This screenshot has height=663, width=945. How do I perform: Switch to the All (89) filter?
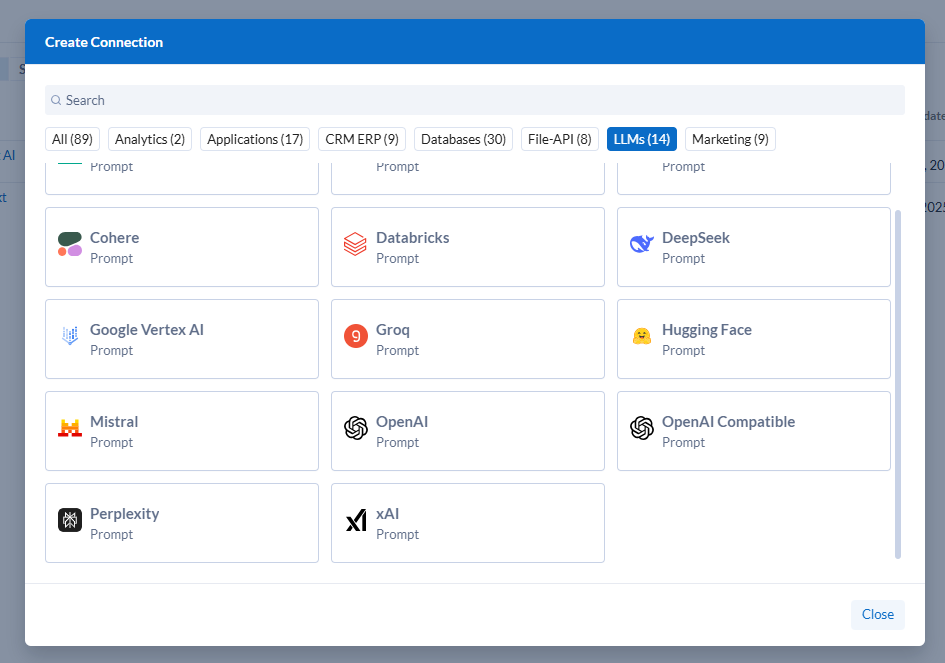72,139
